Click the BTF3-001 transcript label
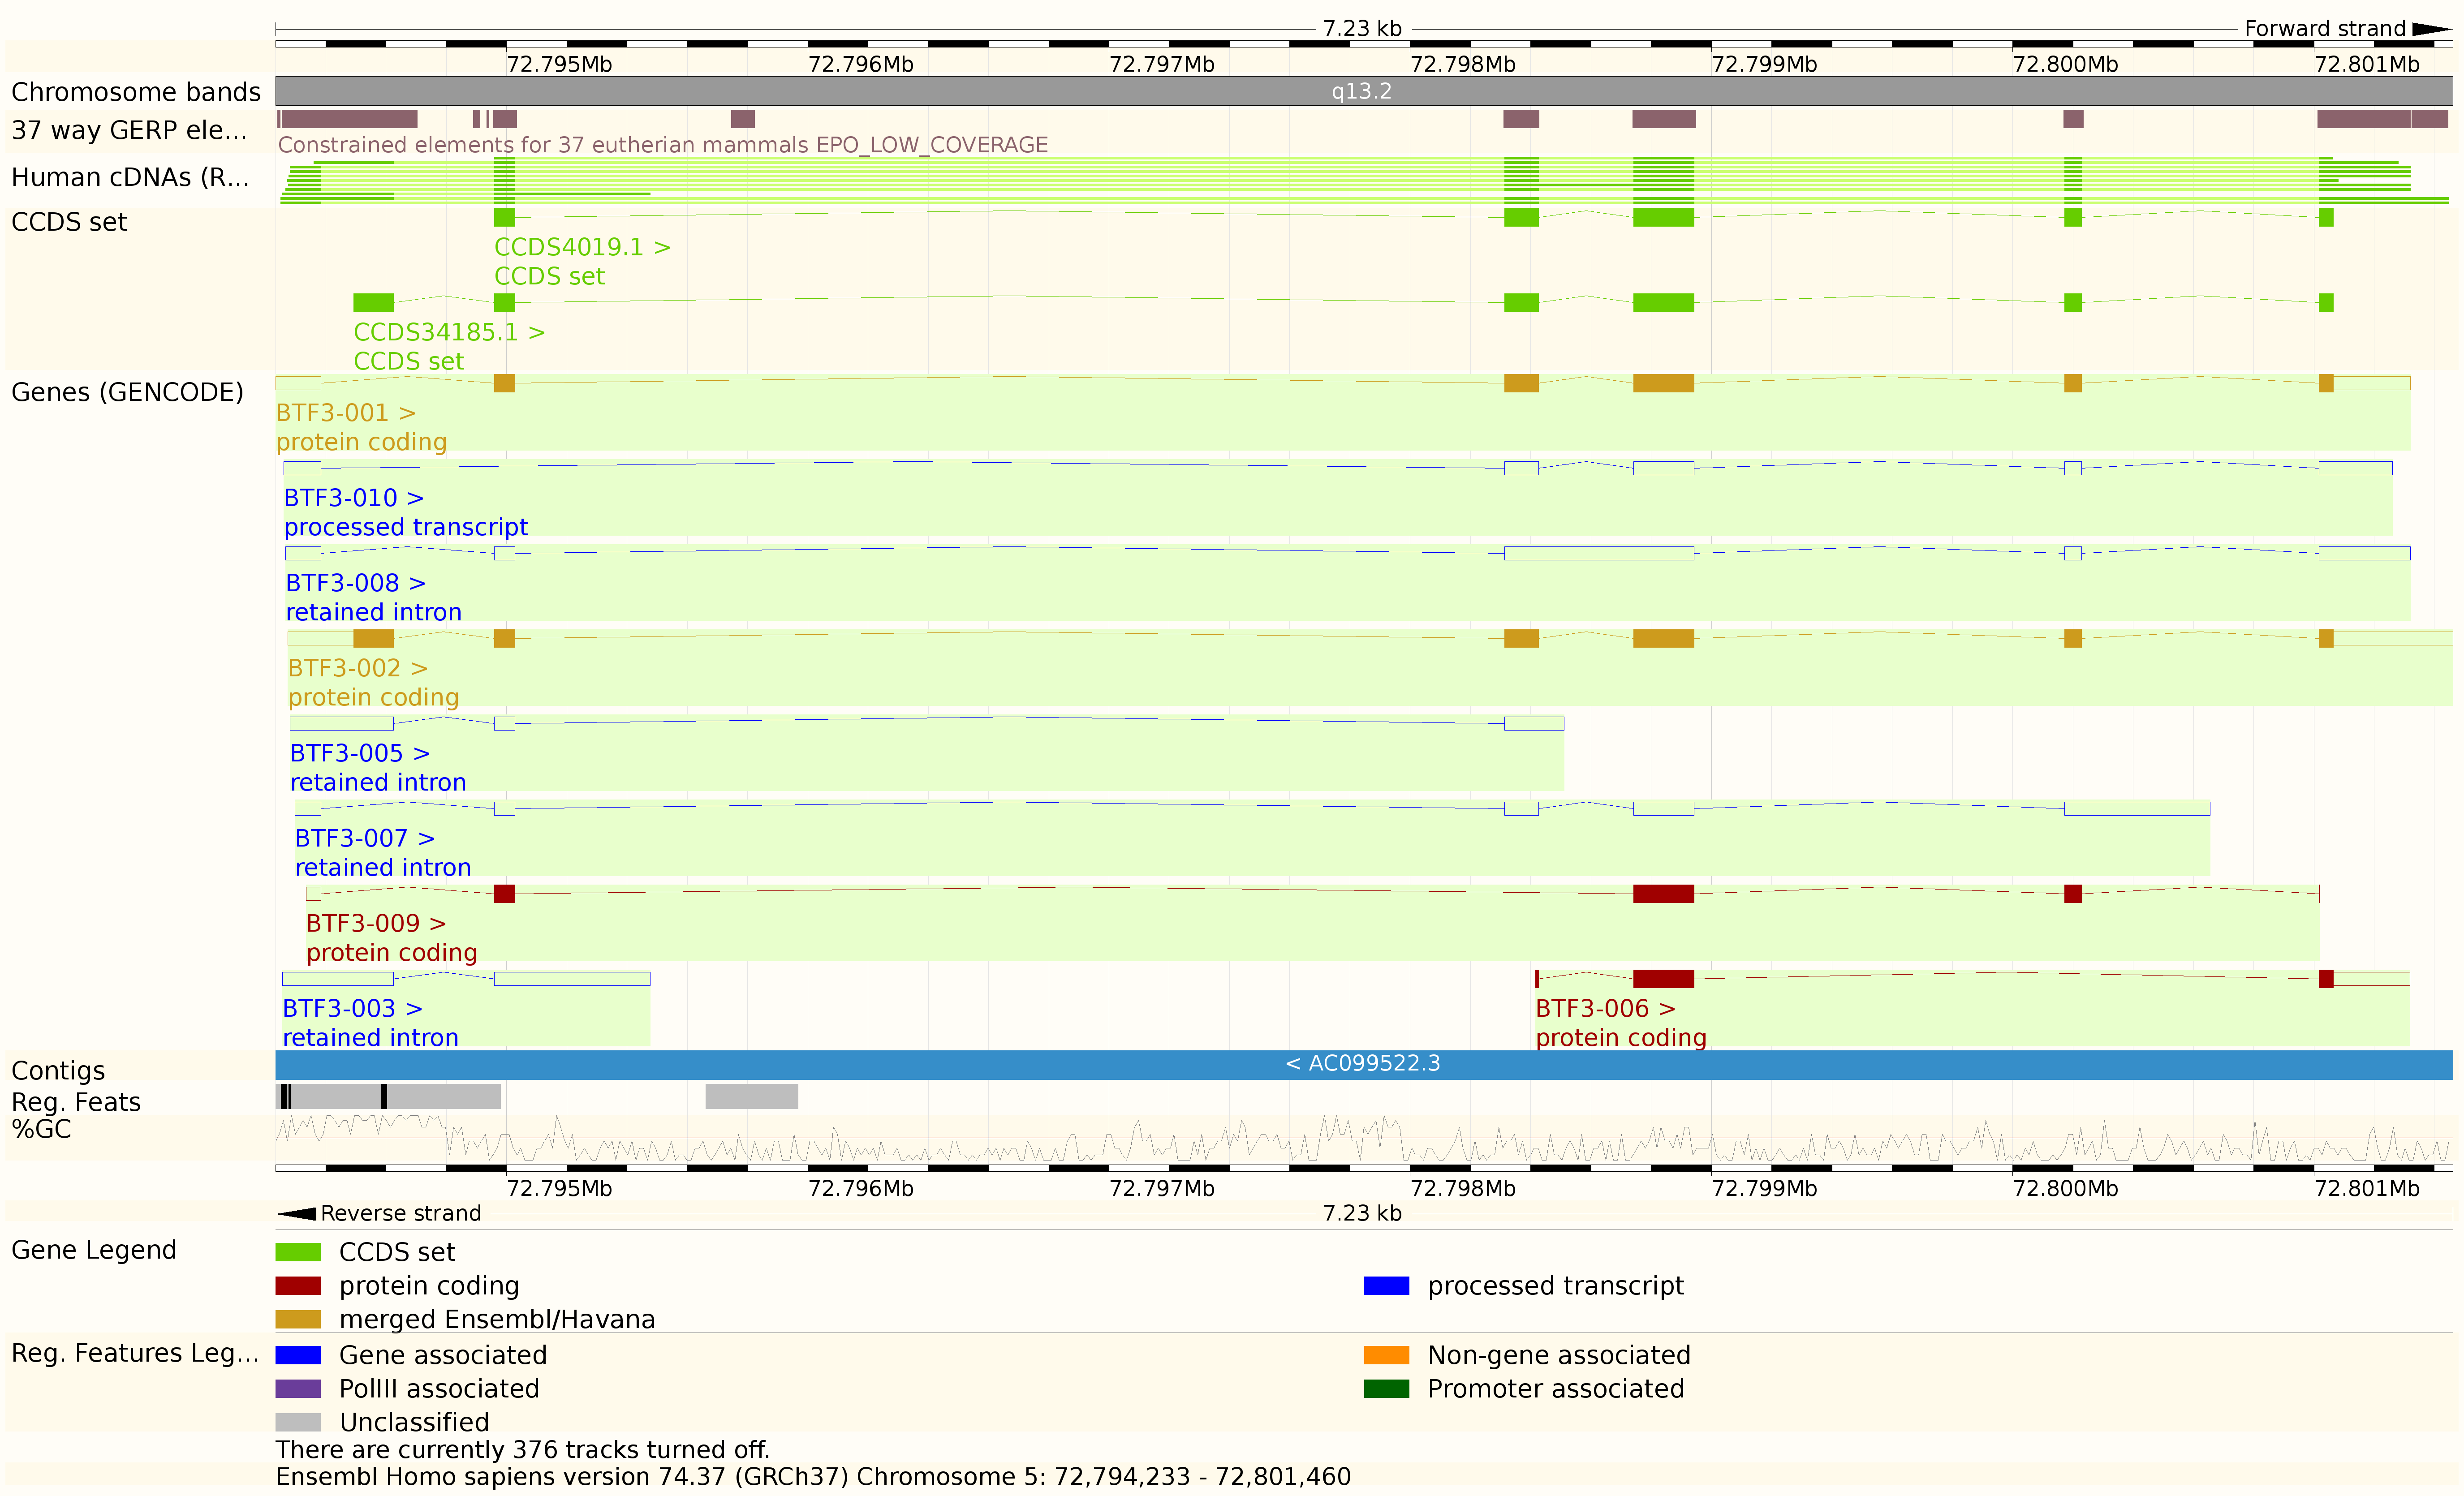This screenshot has width=2464, height=1496. (345, 413)
